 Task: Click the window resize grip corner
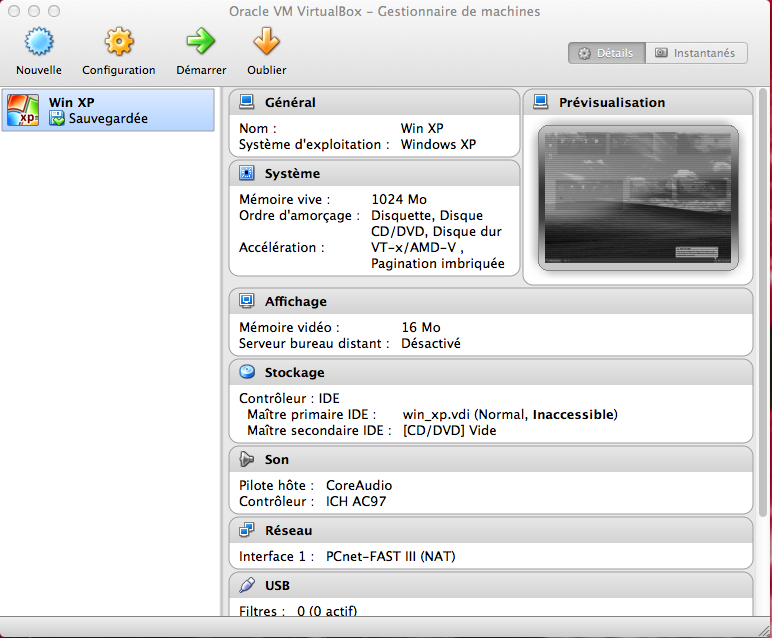(x=765, y=631)
